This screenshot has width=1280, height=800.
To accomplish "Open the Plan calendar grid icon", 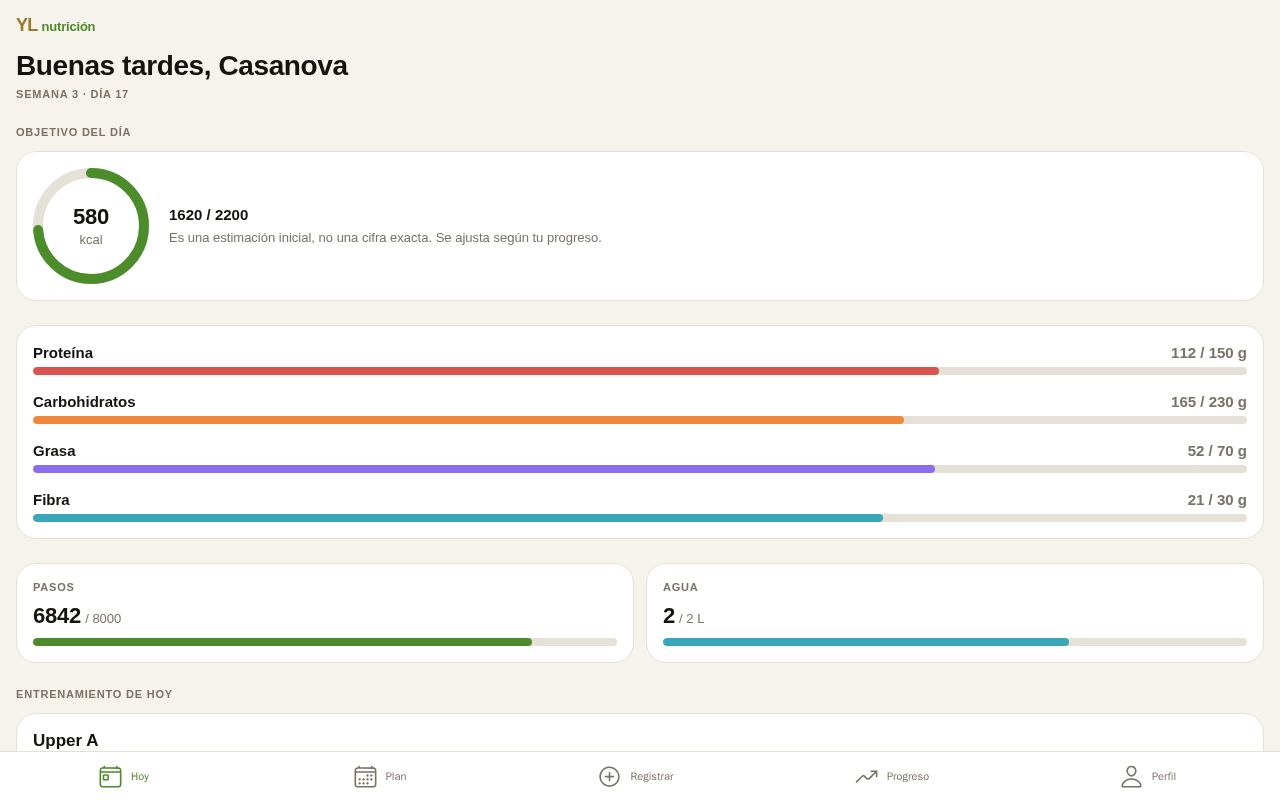I will (x=365, y=776).
